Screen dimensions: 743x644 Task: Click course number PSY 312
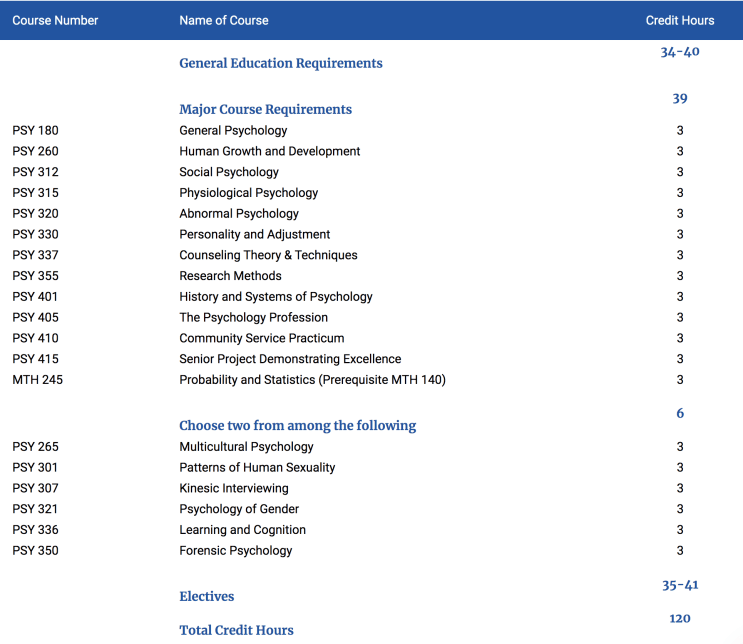36,172
